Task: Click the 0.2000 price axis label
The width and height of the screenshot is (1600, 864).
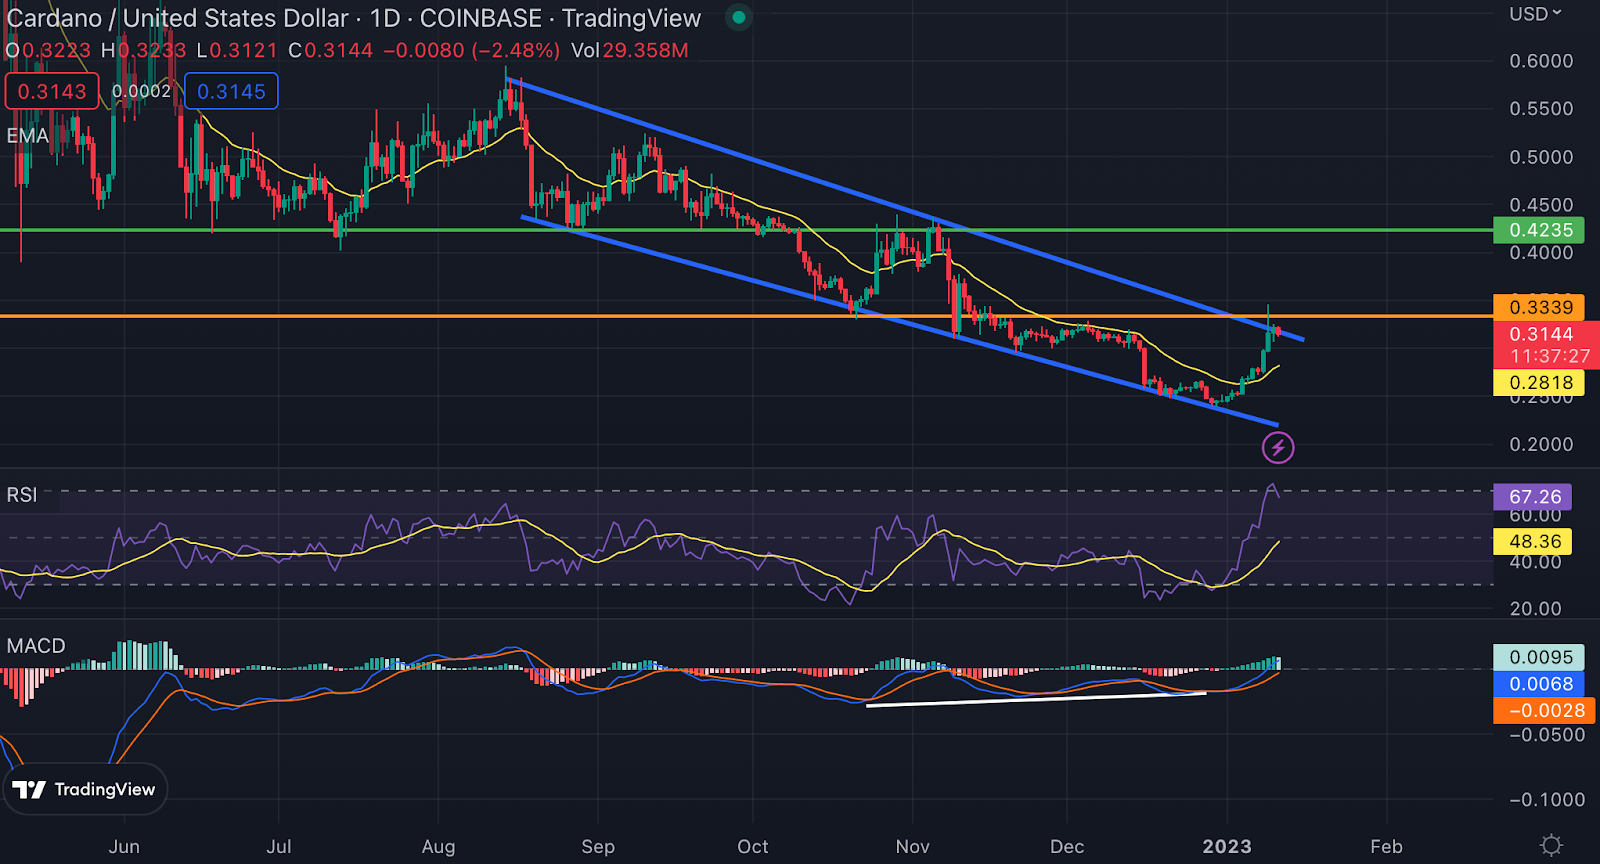Action: coord(1540,444)
